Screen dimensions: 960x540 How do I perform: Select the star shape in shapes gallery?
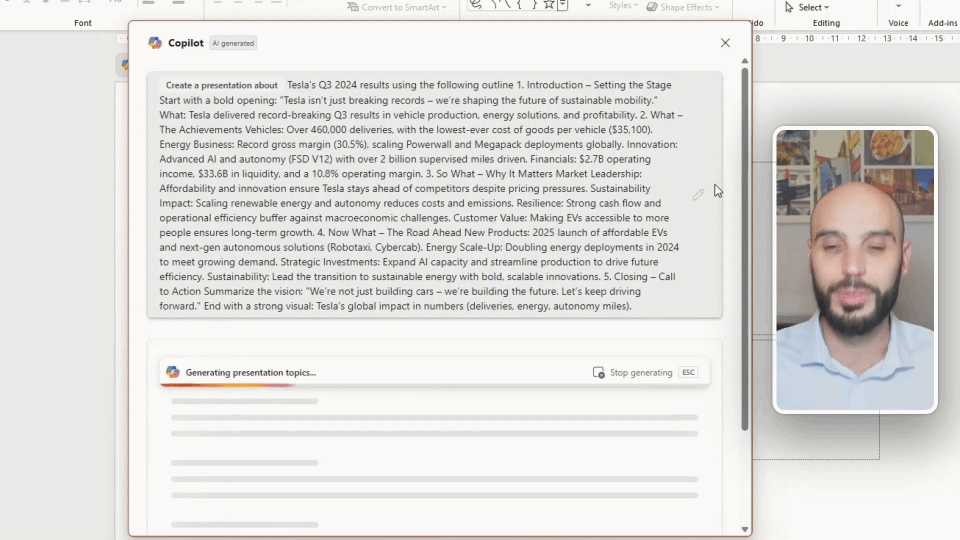pyautogui.click(x=549, y=5)
